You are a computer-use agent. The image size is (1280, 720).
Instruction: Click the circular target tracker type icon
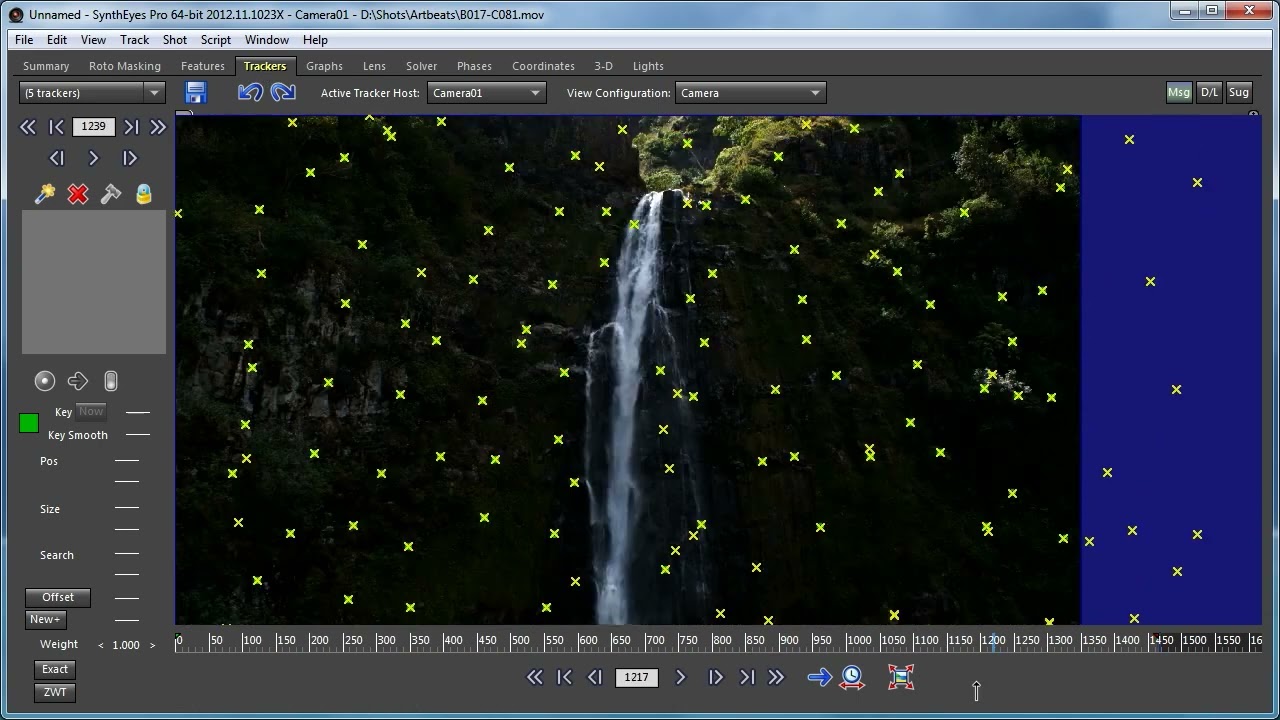coord(45,381)
